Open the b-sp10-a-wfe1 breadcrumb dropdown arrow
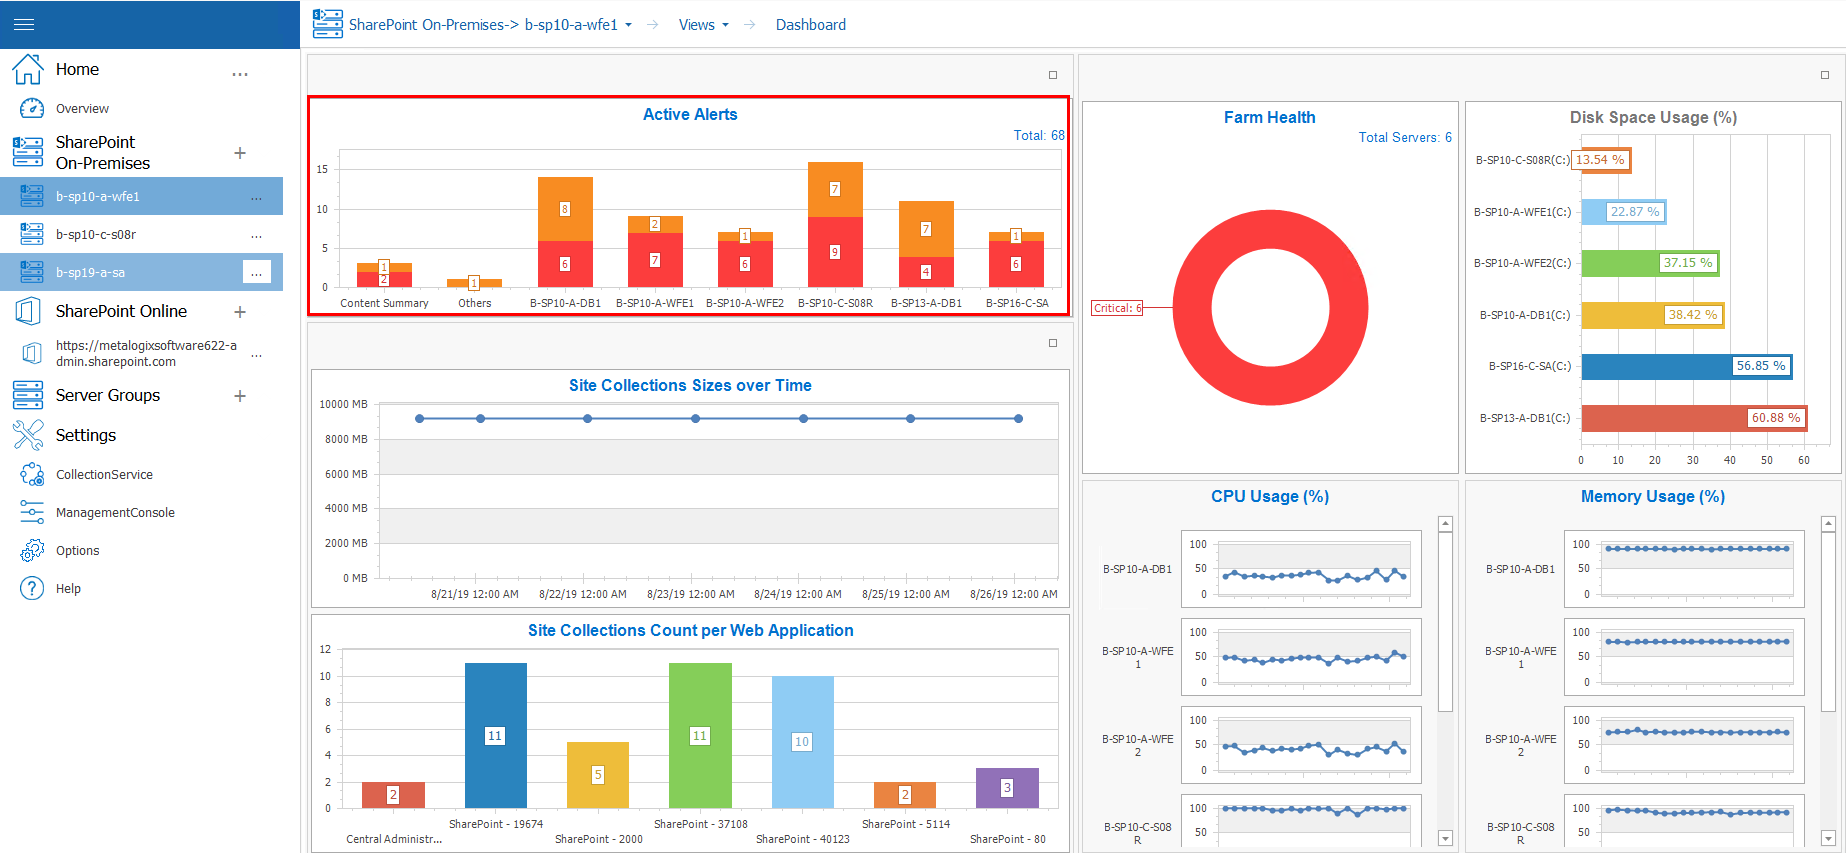The image size is (1846, 853). [629, 25]
